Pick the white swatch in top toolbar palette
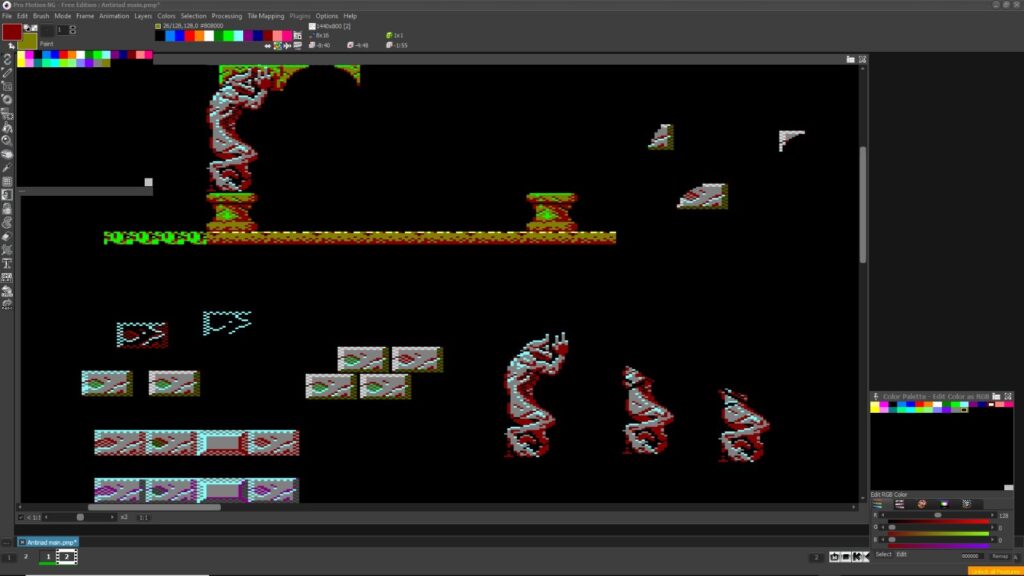The width and height of the screenshot is (1024, 576). point(209,36)
